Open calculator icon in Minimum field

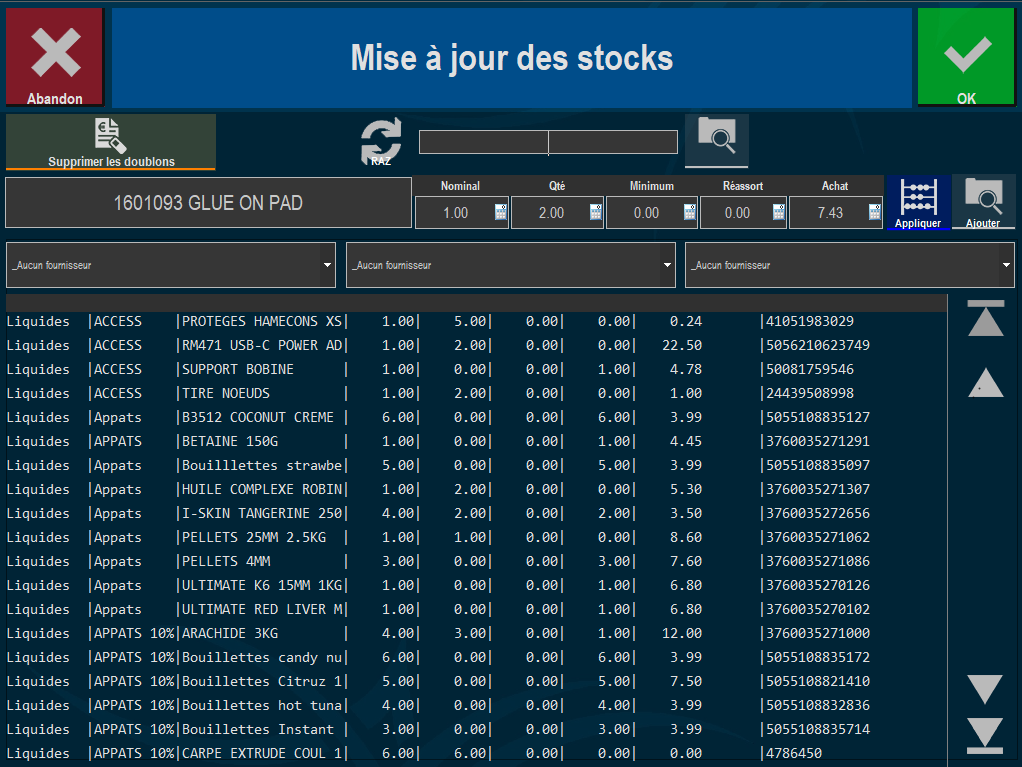click(690, 212)
